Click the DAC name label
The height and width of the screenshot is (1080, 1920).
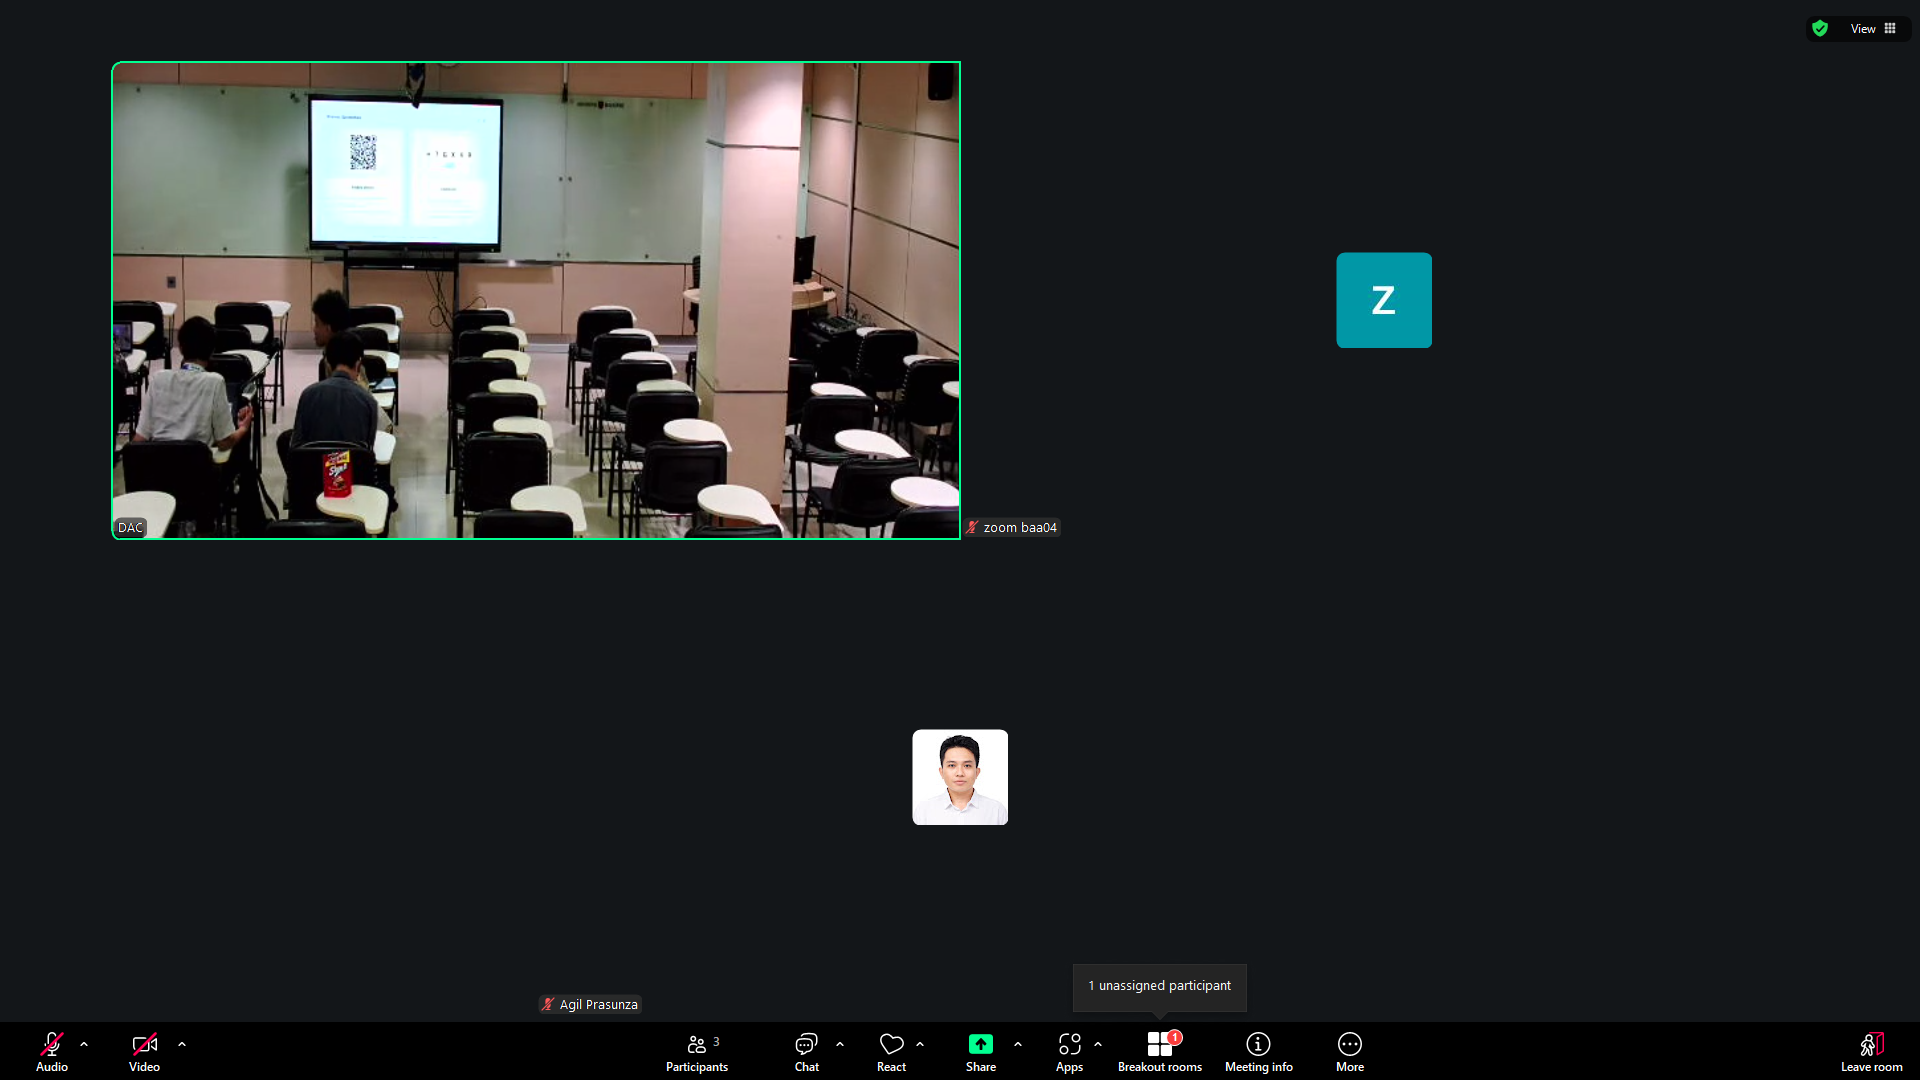(130, 527)
